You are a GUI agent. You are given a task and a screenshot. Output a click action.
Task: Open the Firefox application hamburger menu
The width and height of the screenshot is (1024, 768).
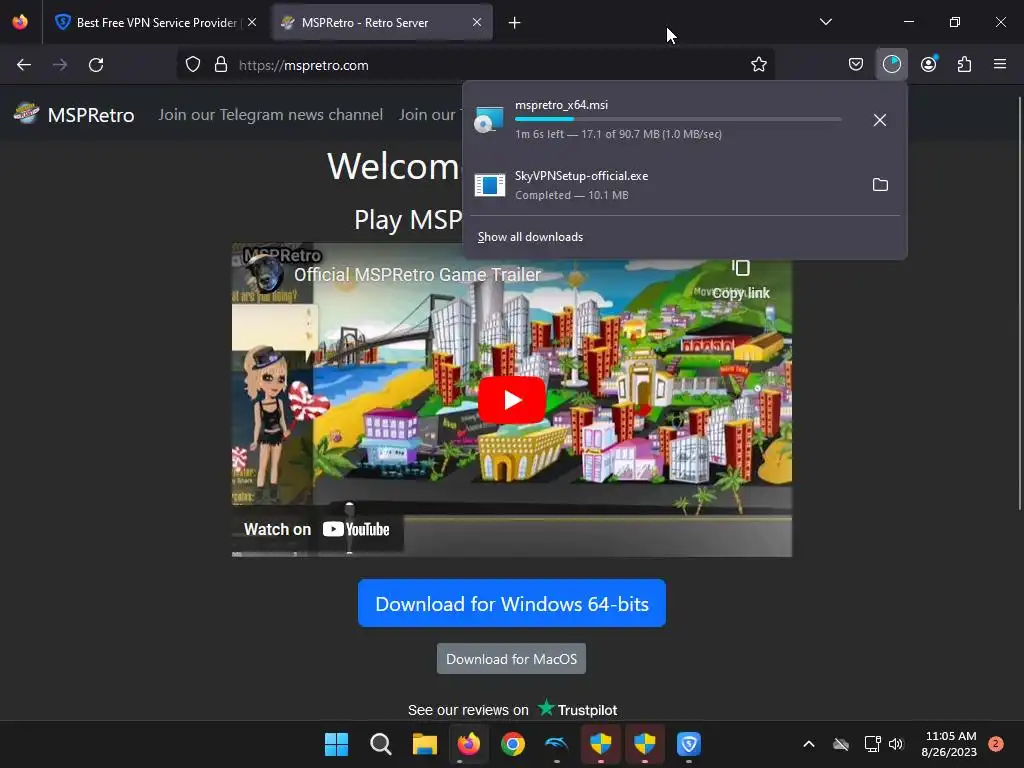tap(1000, 64)
